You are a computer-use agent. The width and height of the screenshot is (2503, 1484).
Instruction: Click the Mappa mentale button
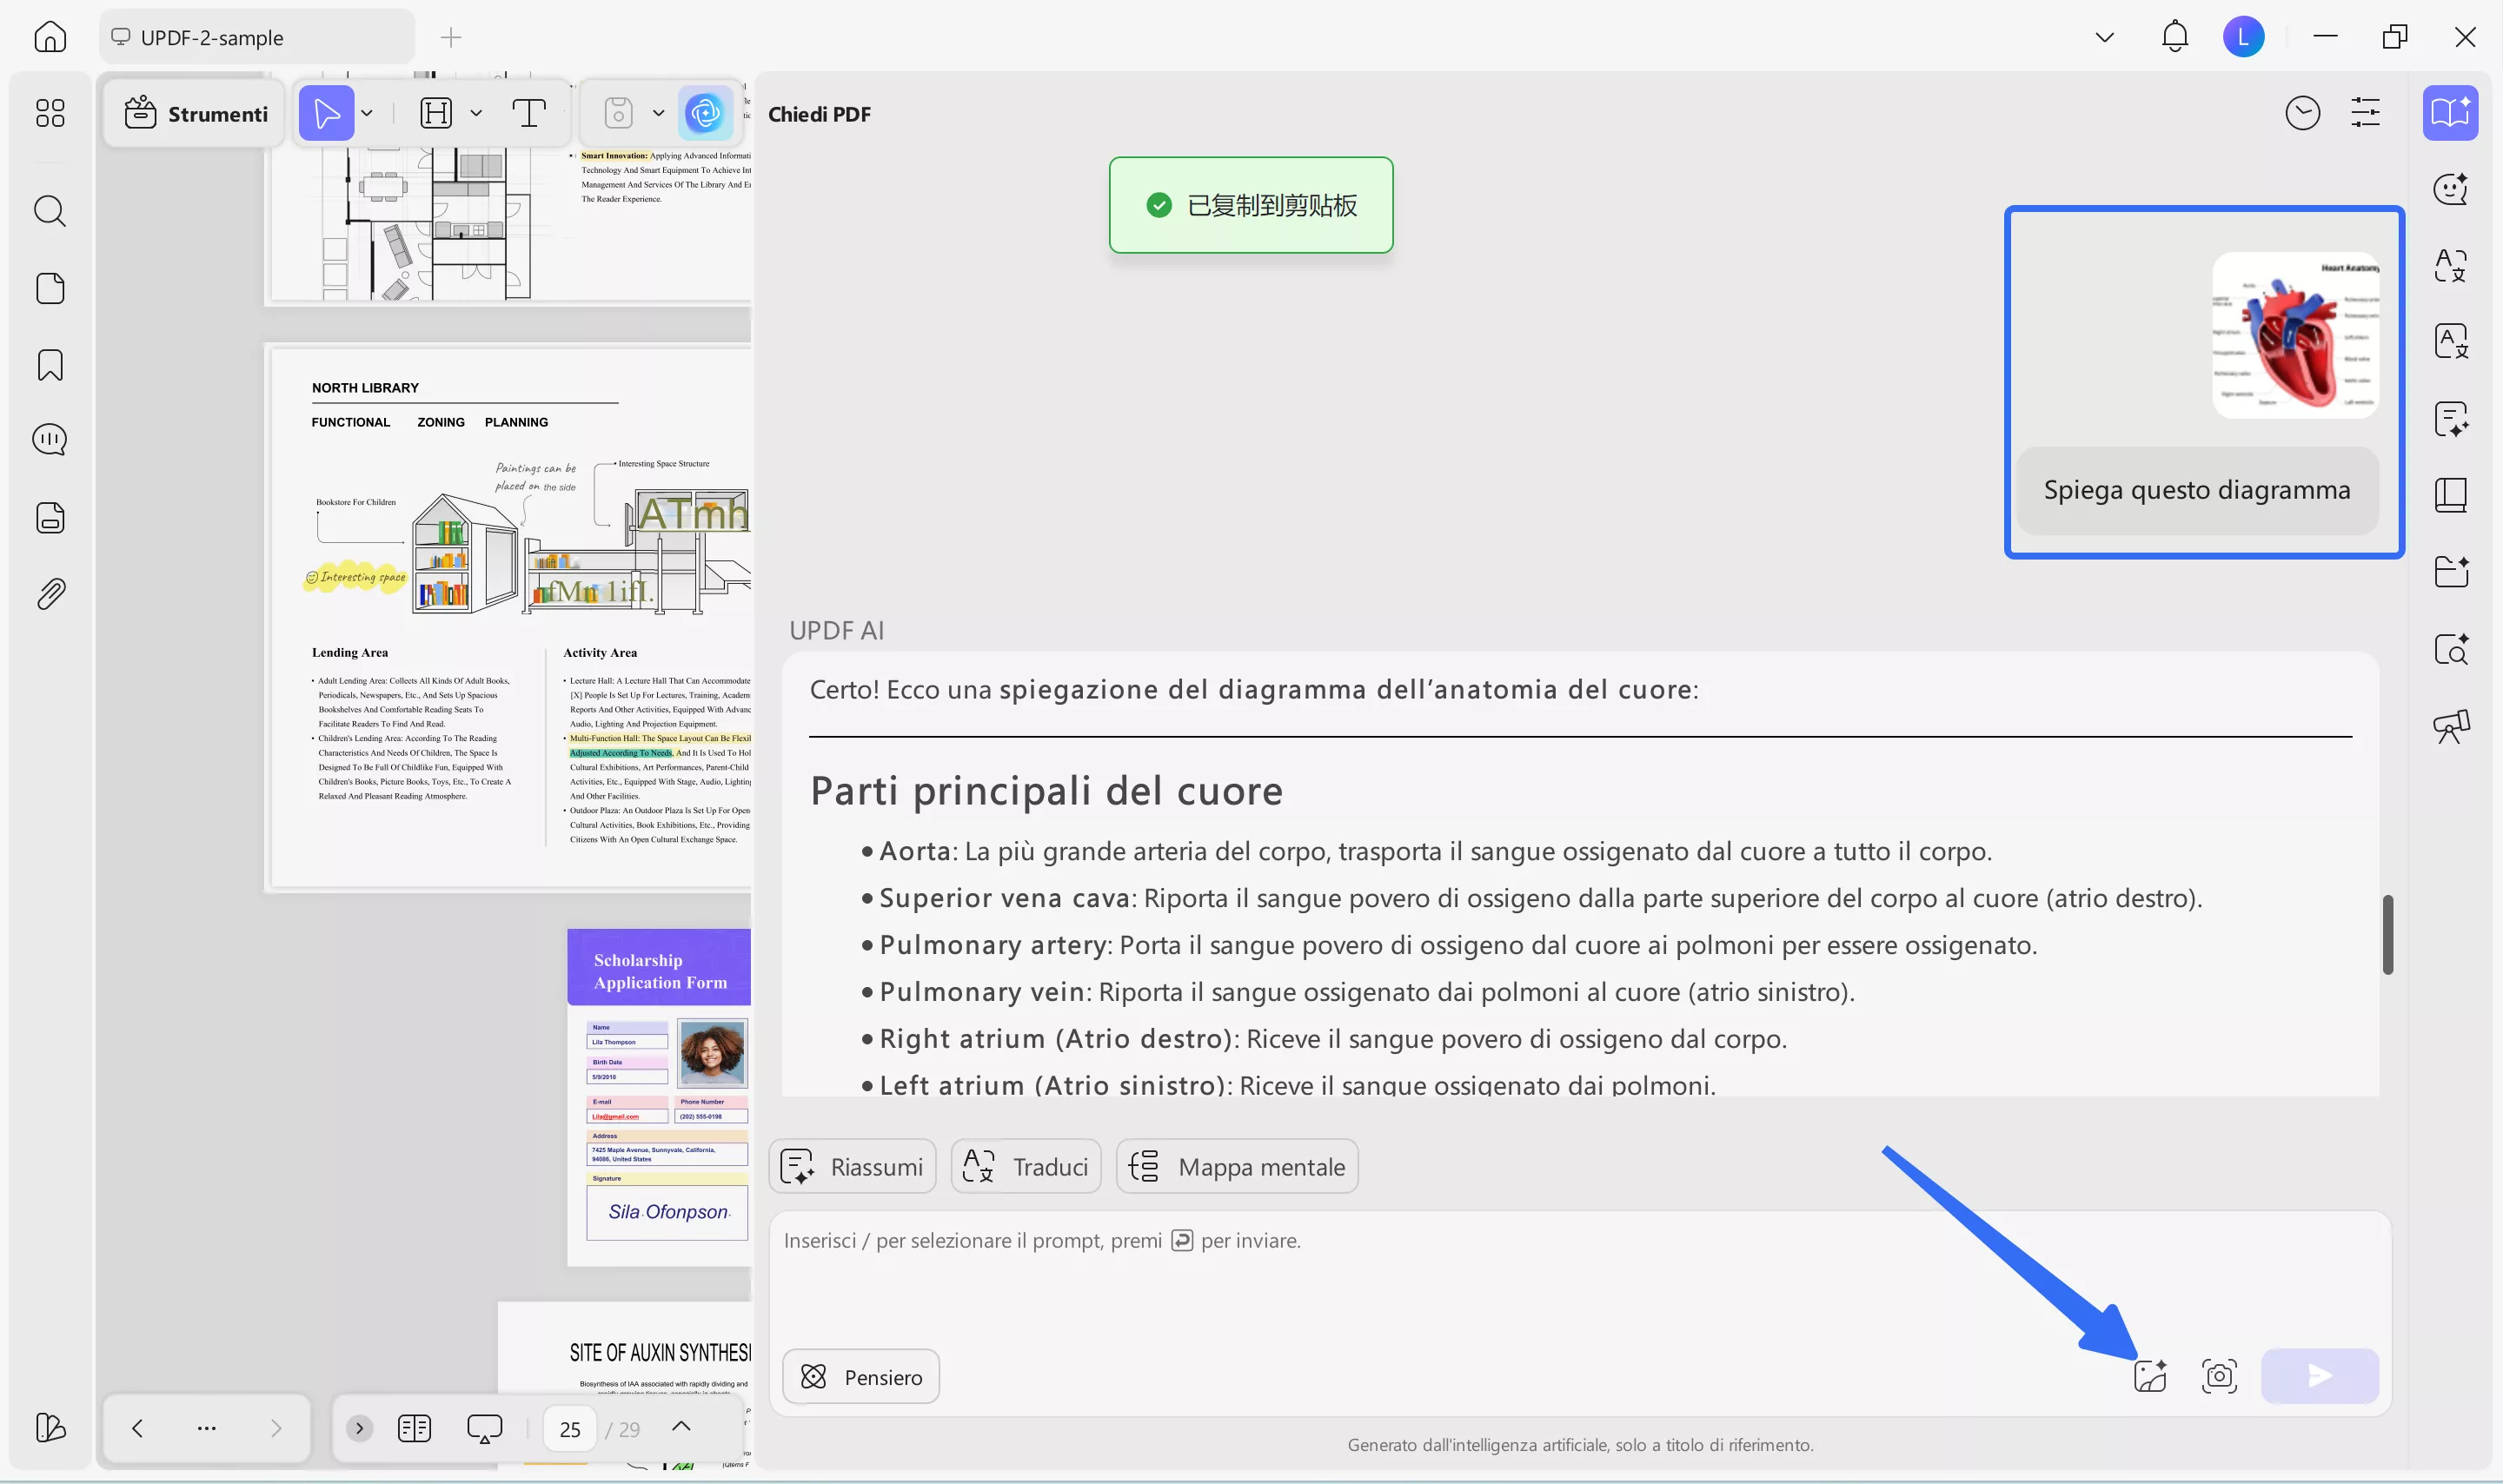1237,1166
